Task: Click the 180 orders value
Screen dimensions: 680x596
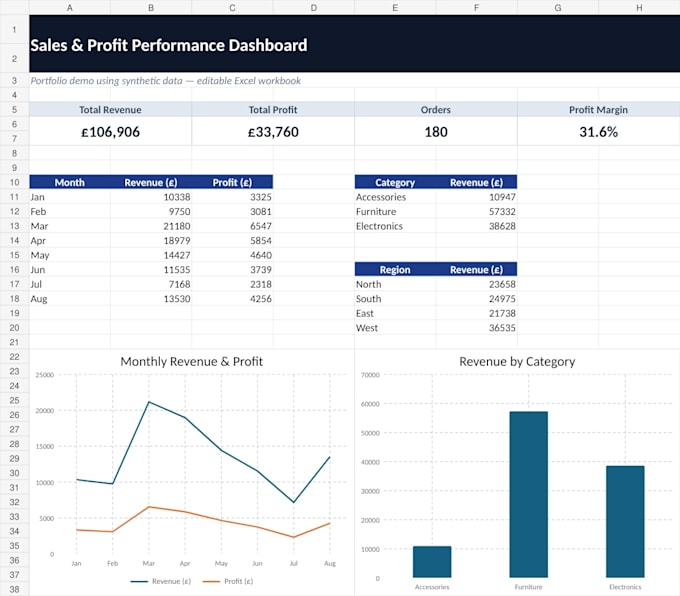Action: [x=436, y=132]
